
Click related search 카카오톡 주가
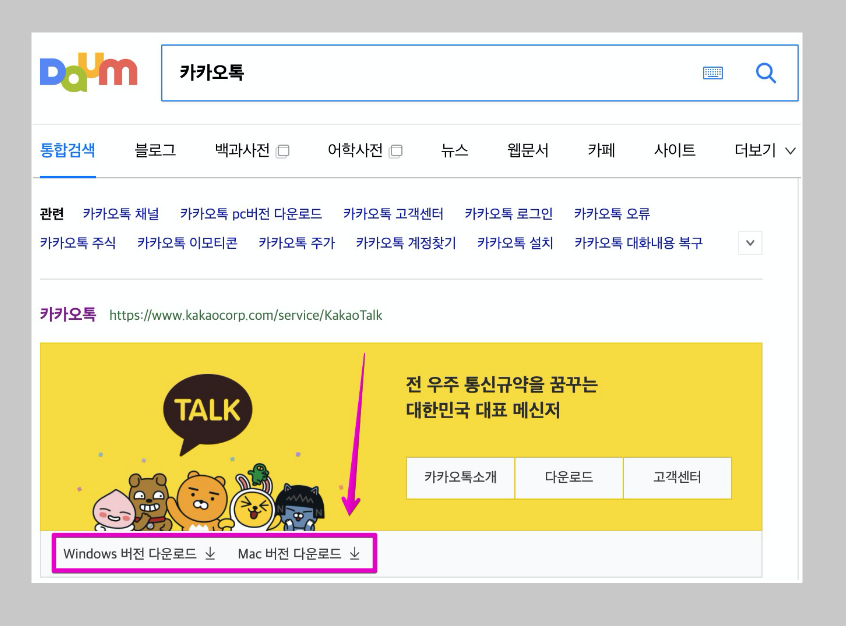click(x=297, y=243)
